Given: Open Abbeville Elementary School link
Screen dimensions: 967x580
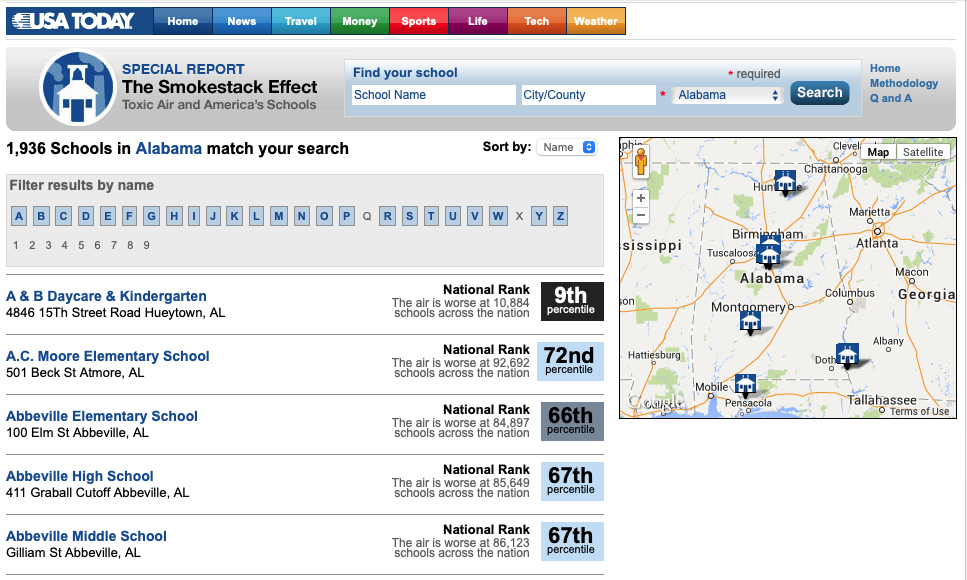Looking at the screenshot, I should point(102,416).
